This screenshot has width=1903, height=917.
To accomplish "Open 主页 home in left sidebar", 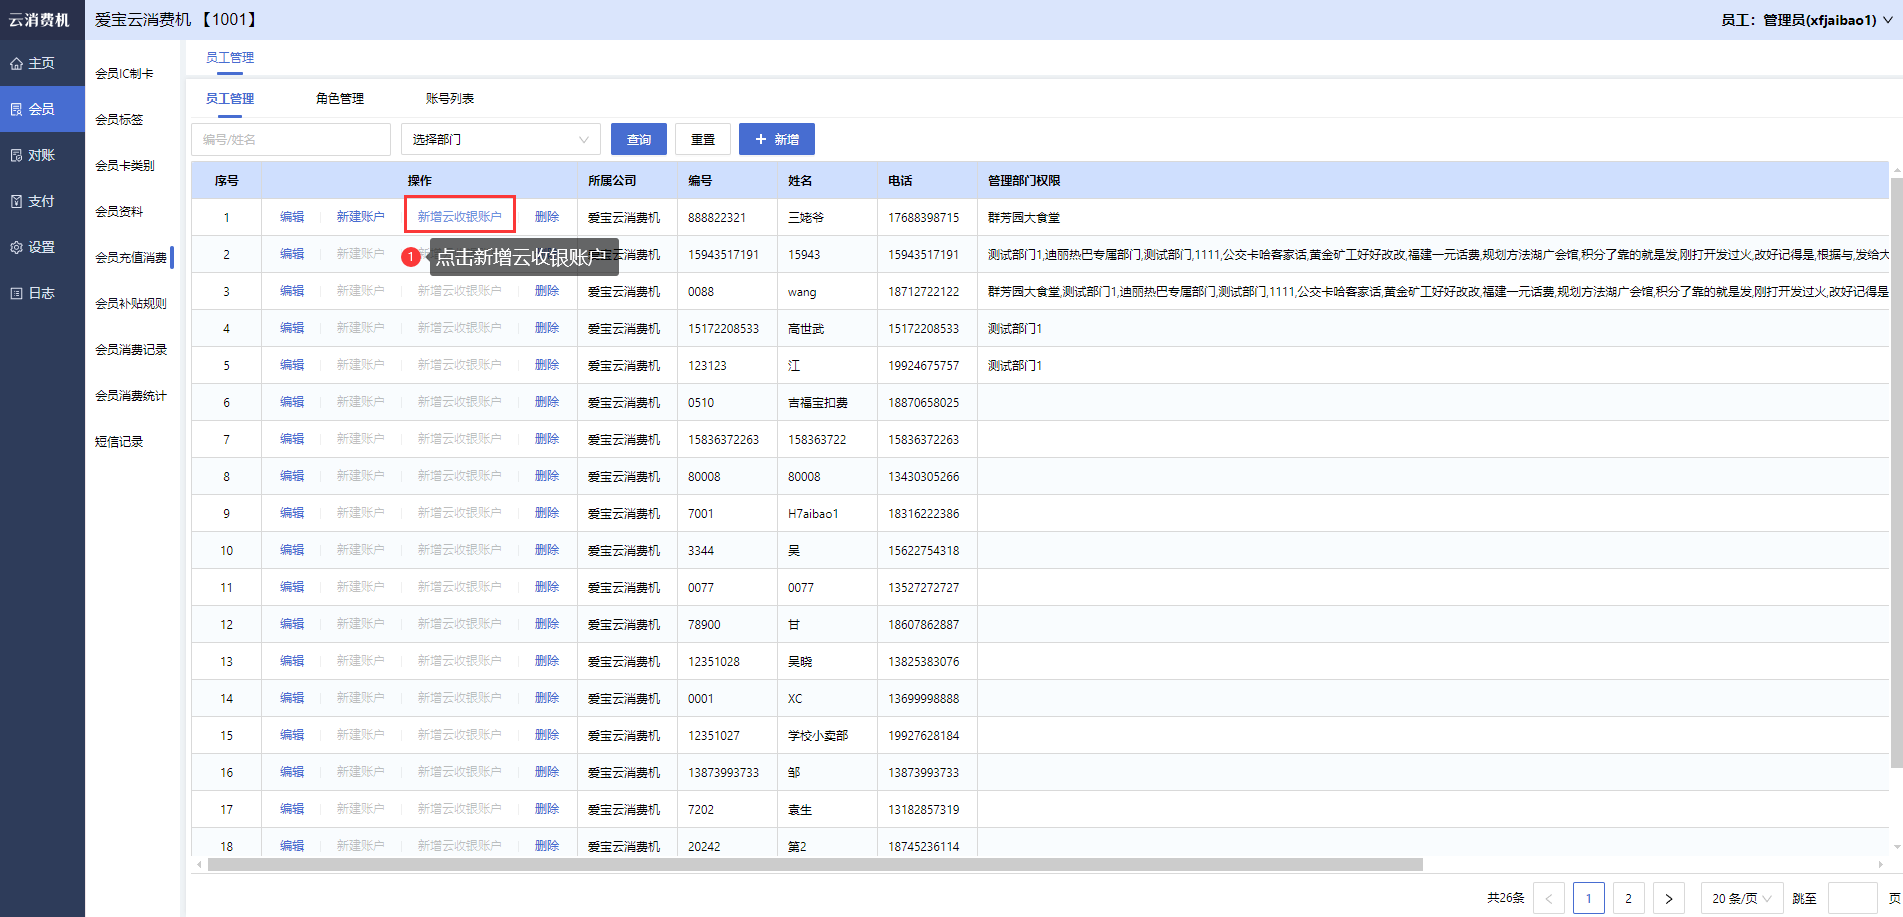I will click(42, 63).
